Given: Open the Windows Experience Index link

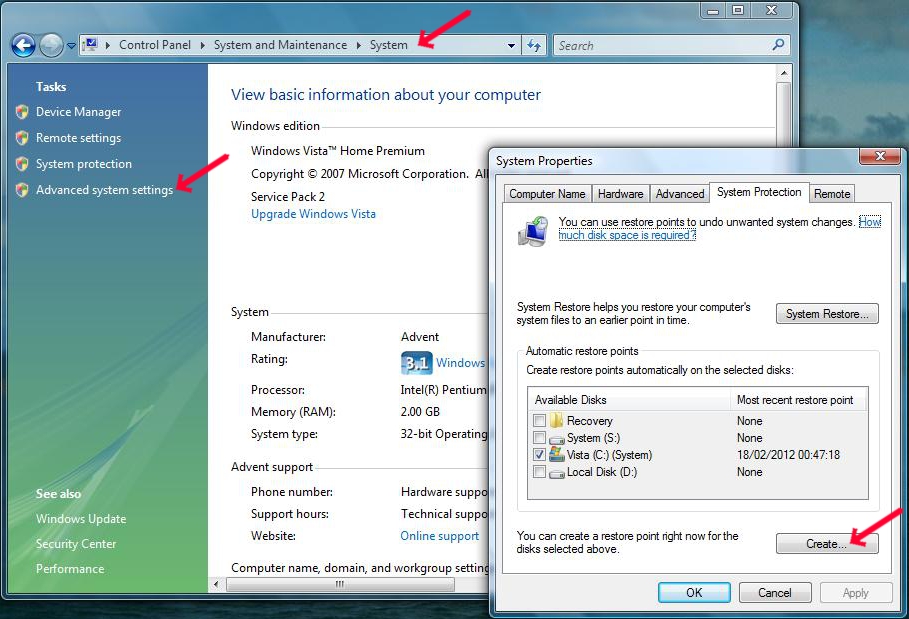Looking at the screenshot, I should pos(461,363).
